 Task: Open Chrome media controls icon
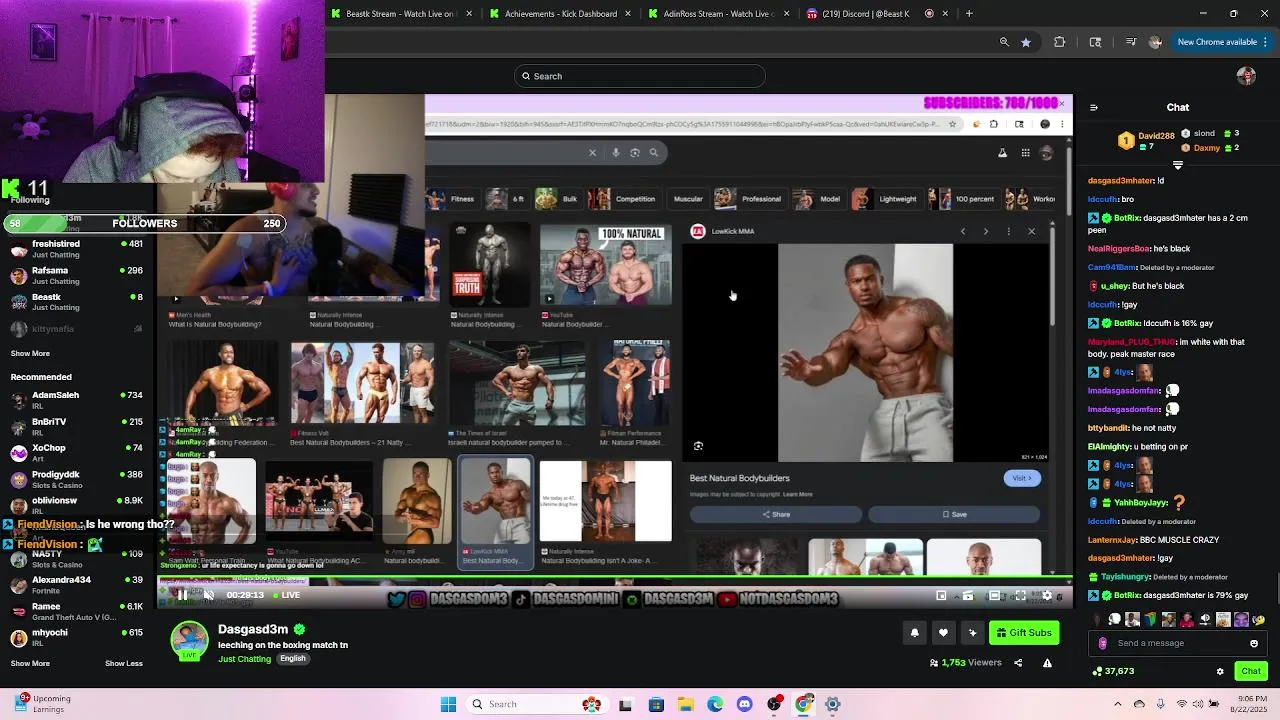coord(1131,42)
